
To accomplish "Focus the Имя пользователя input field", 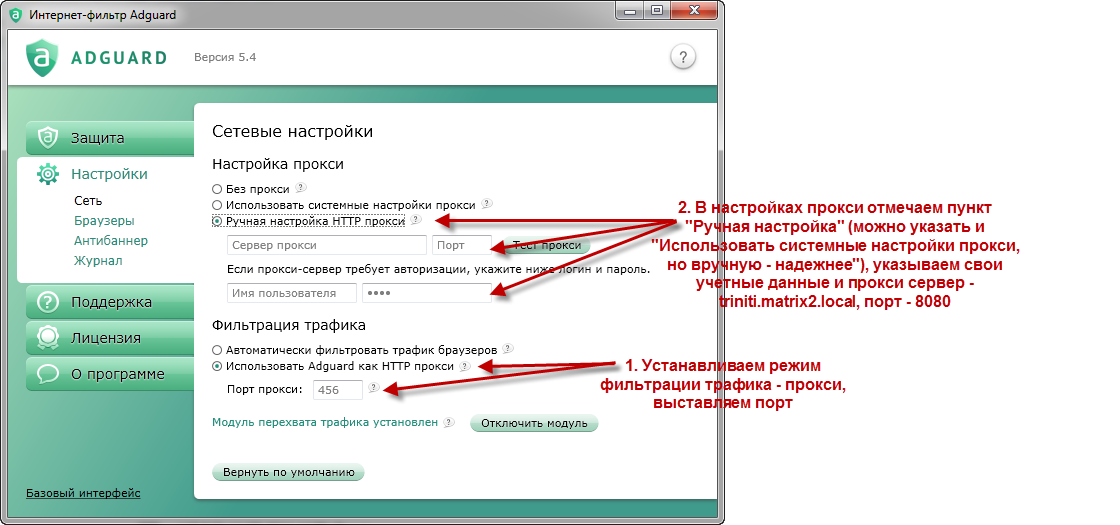I will 292,293.
